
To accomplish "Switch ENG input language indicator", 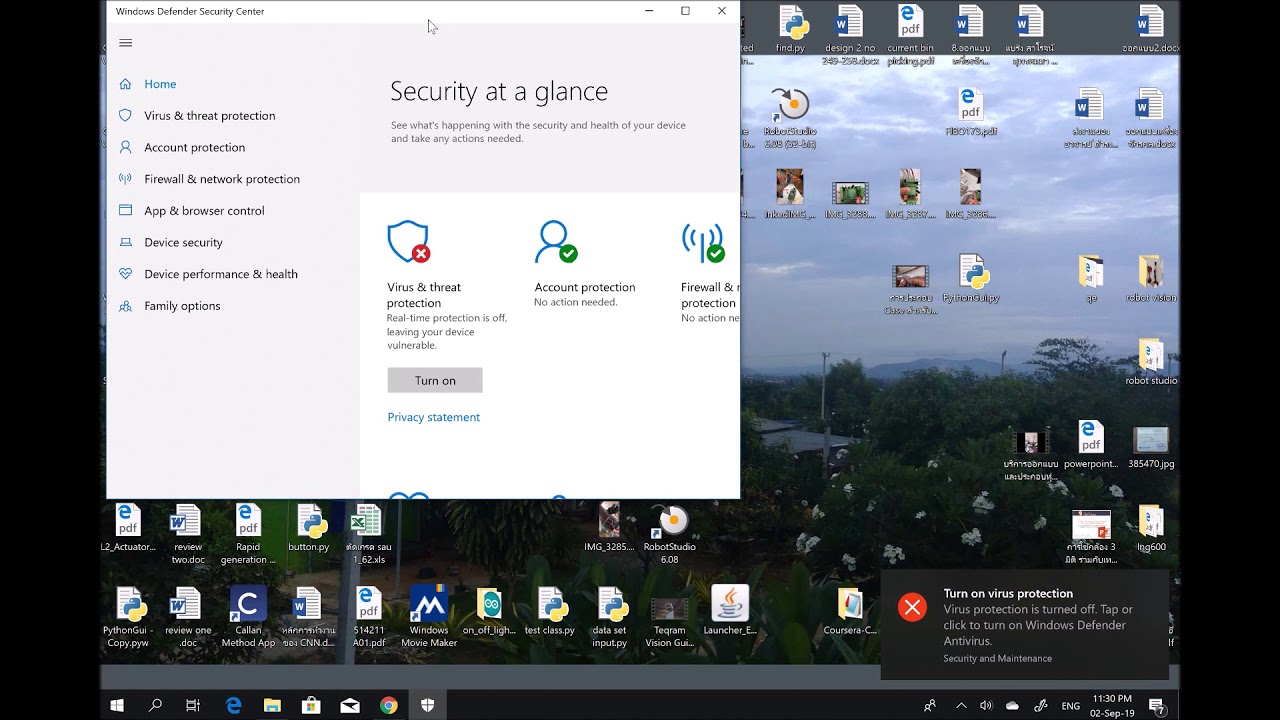I will point(1070,705).
